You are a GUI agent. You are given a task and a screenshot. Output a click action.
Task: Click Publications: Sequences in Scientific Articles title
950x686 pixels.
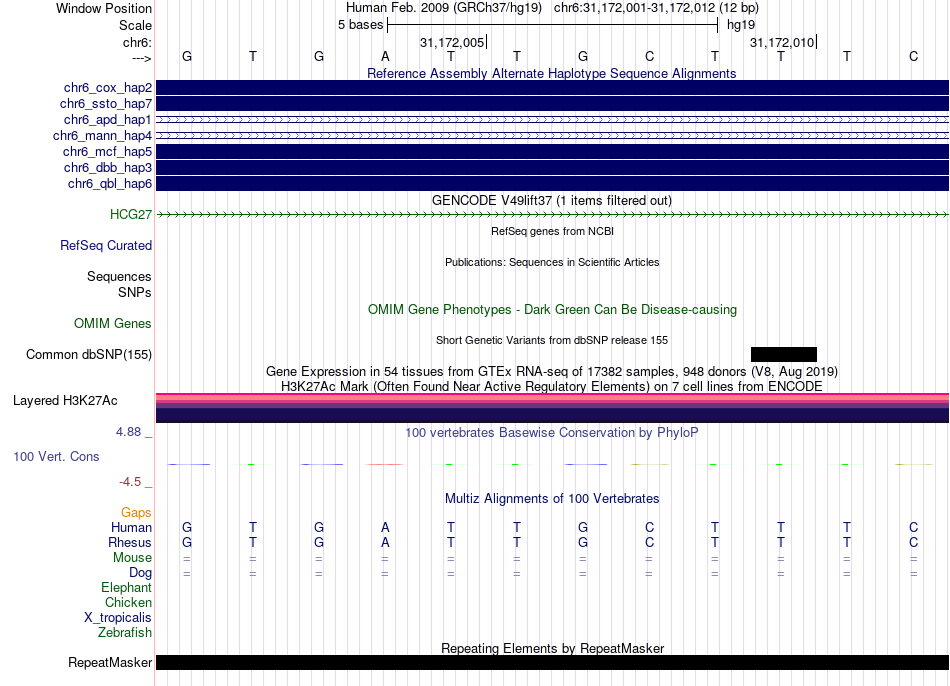[x=552, y=262]
